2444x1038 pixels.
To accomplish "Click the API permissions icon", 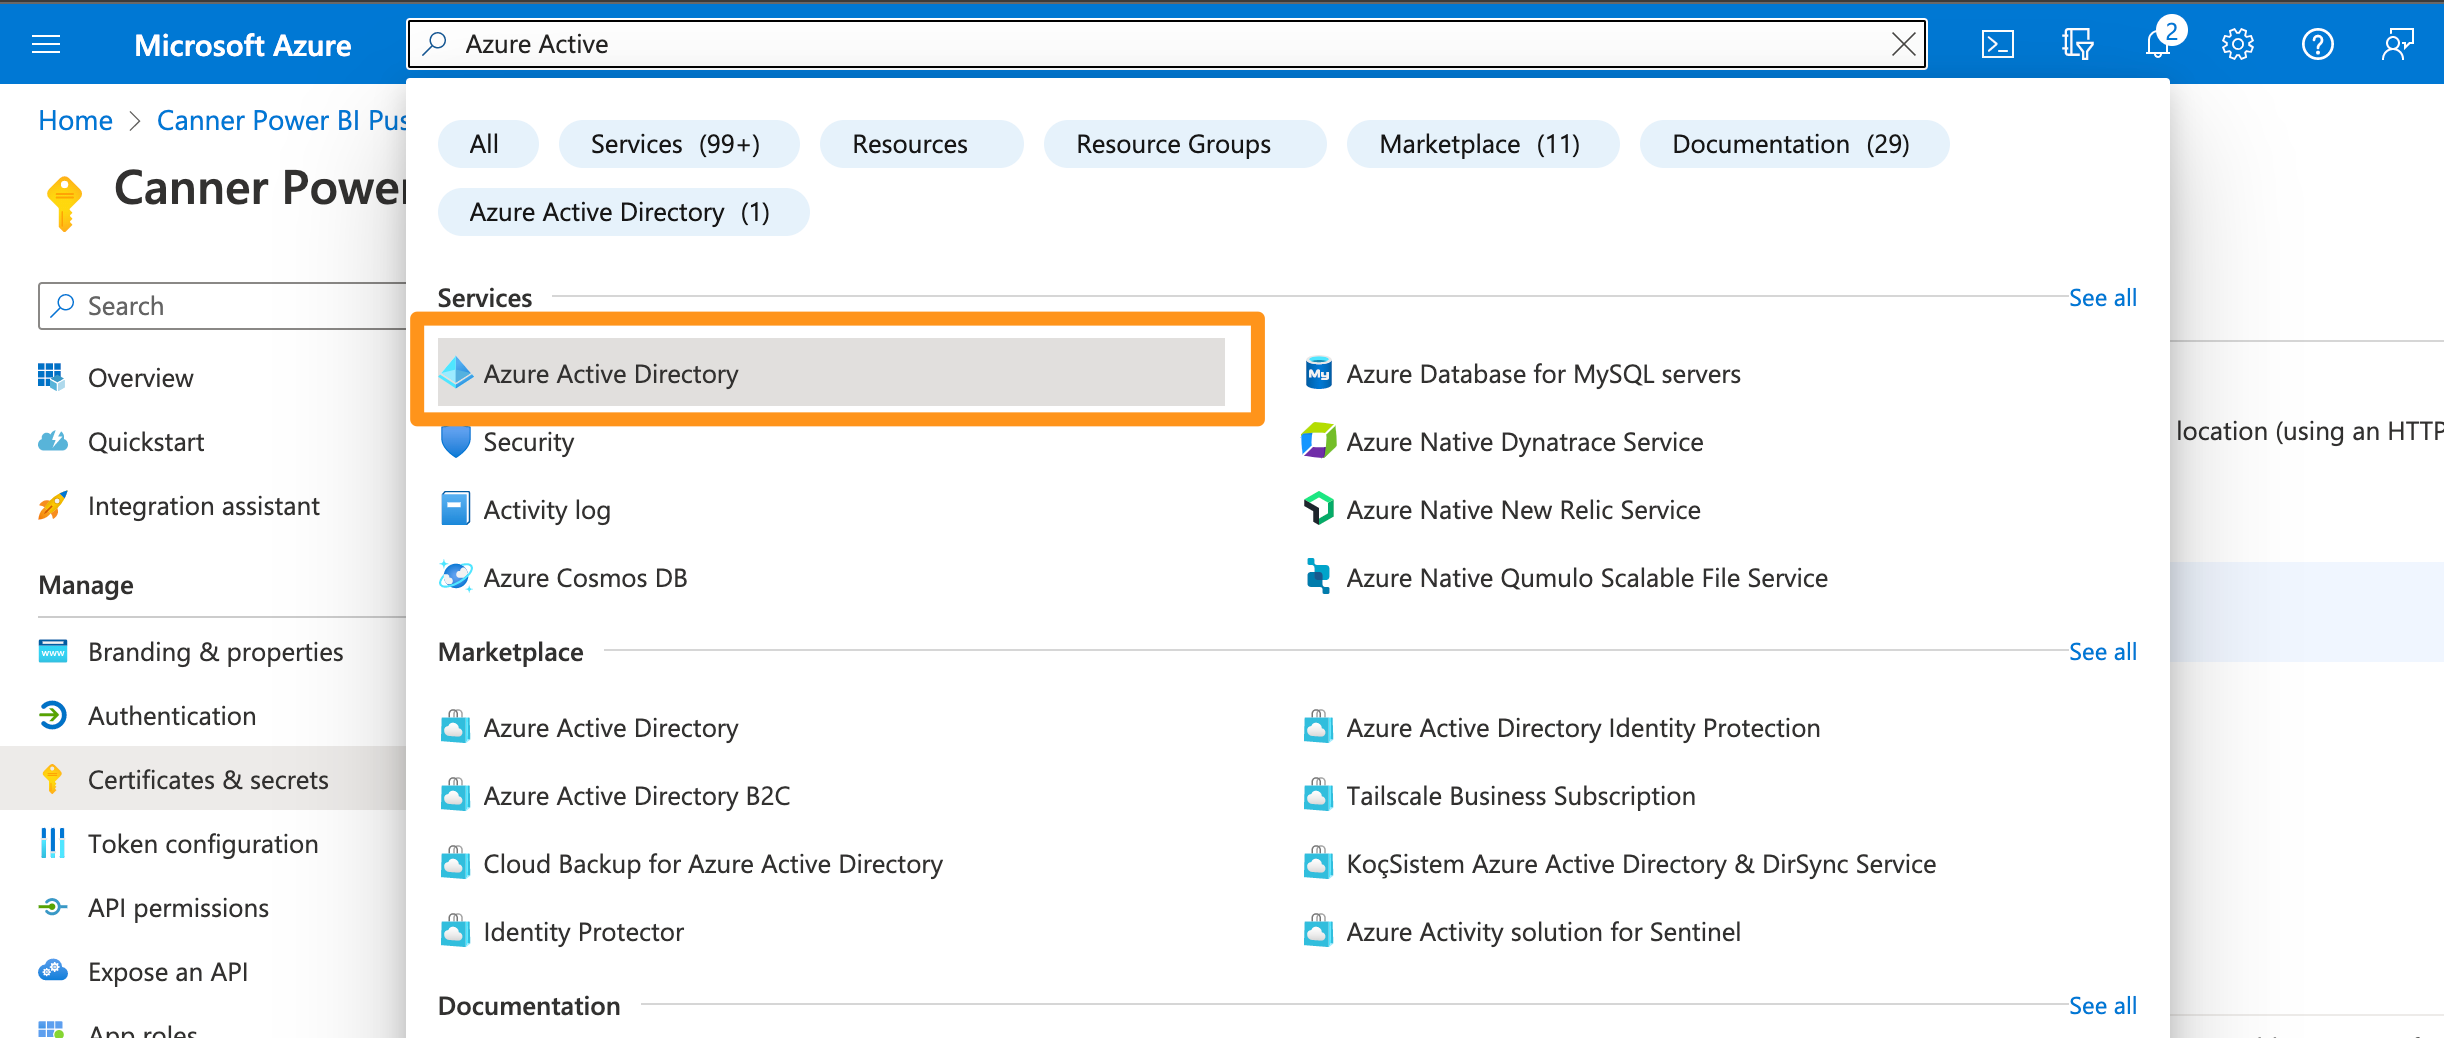I will click(53, 907).
